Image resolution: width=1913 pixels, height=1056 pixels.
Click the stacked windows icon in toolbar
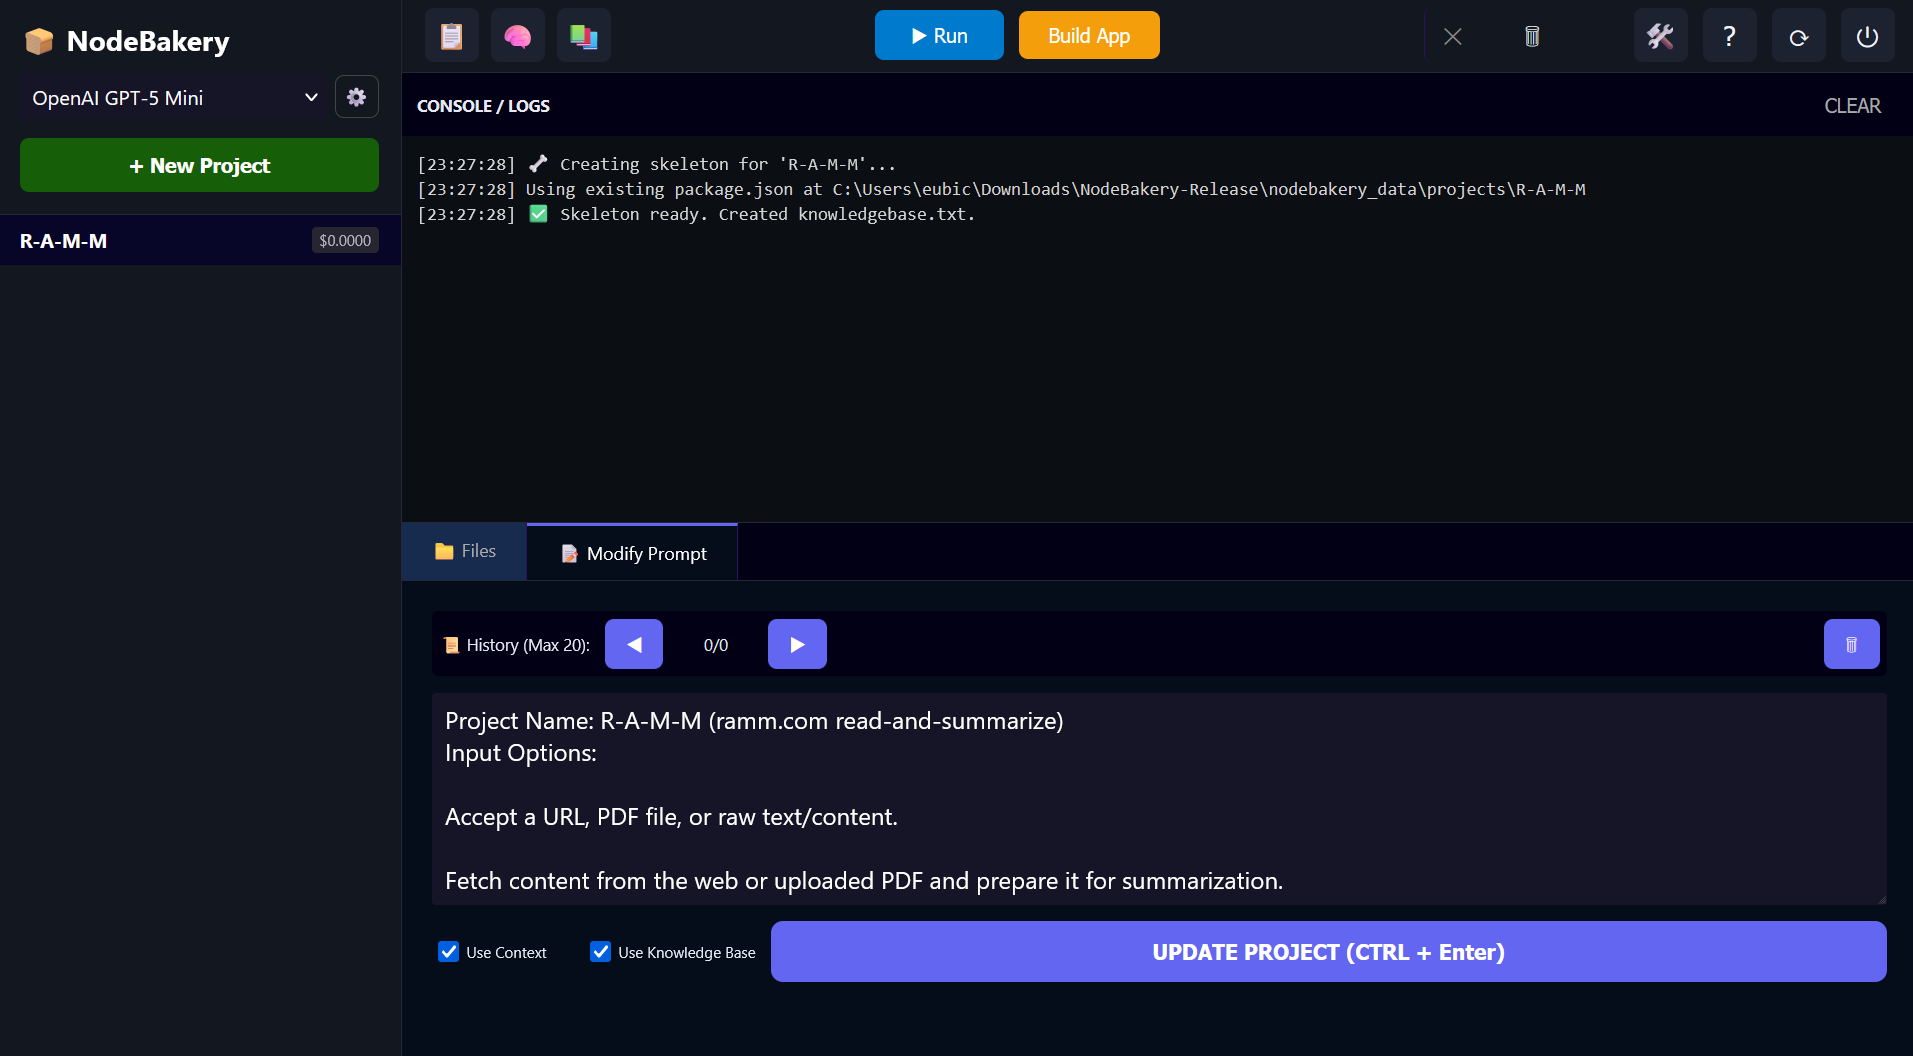coord(583,36)
